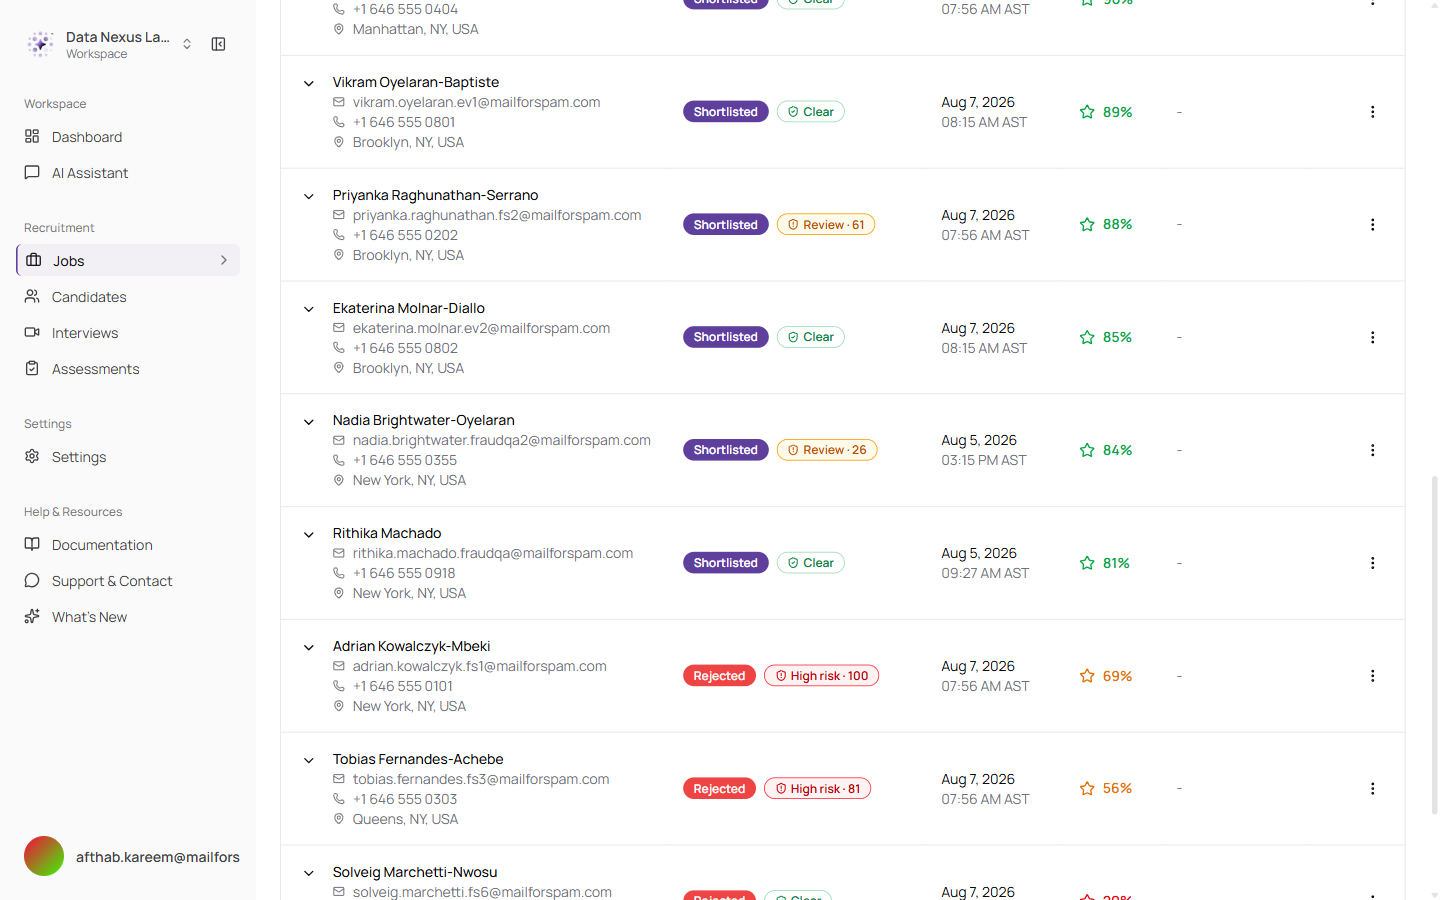Open three-dot menu for Vikram Oyelaran-Baptiste

(x=1372, y=112)
